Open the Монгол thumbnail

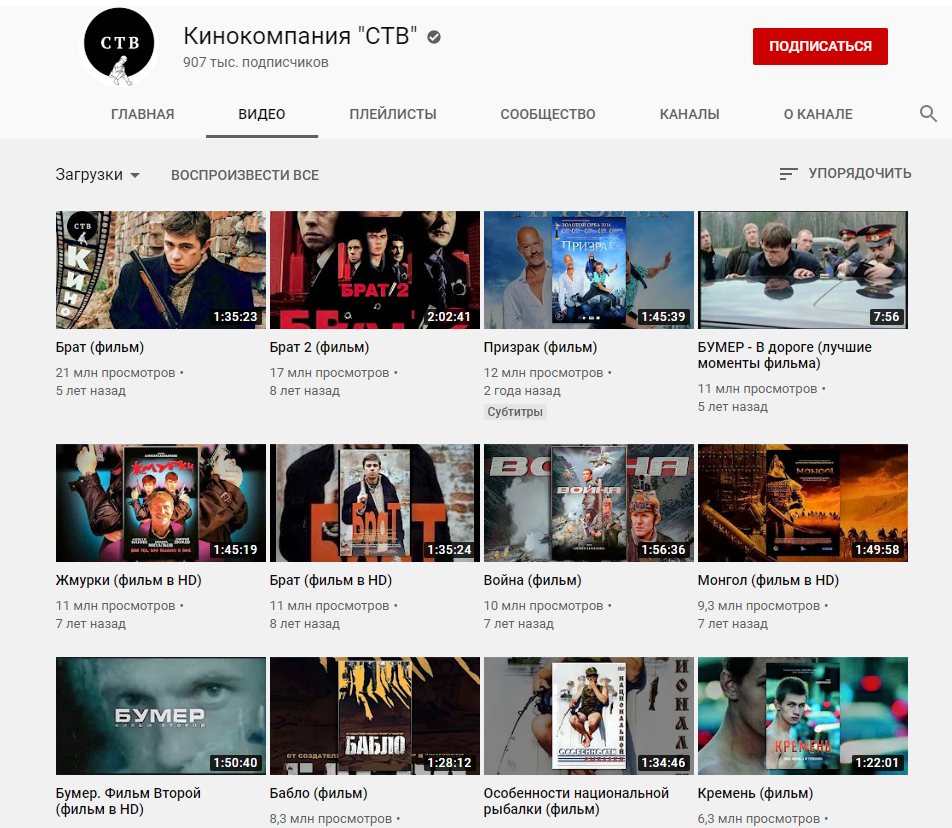(803, 503)
